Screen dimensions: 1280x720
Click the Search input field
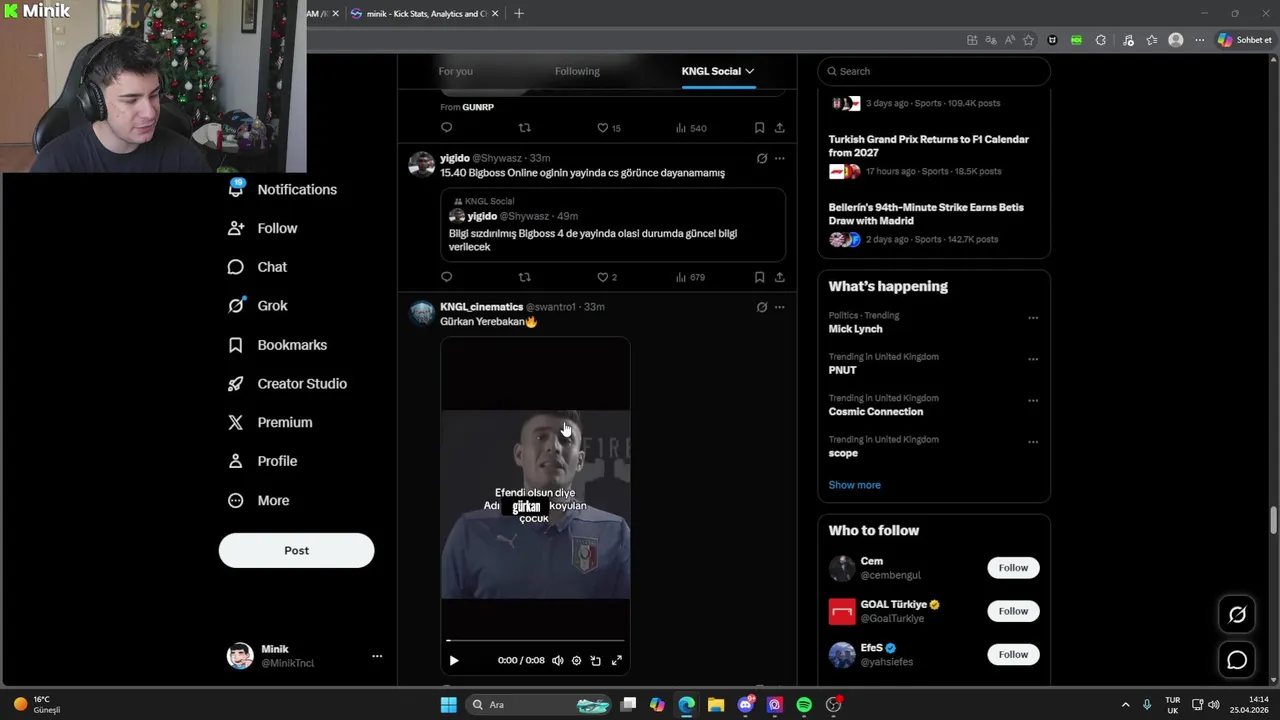pos(934,71)
